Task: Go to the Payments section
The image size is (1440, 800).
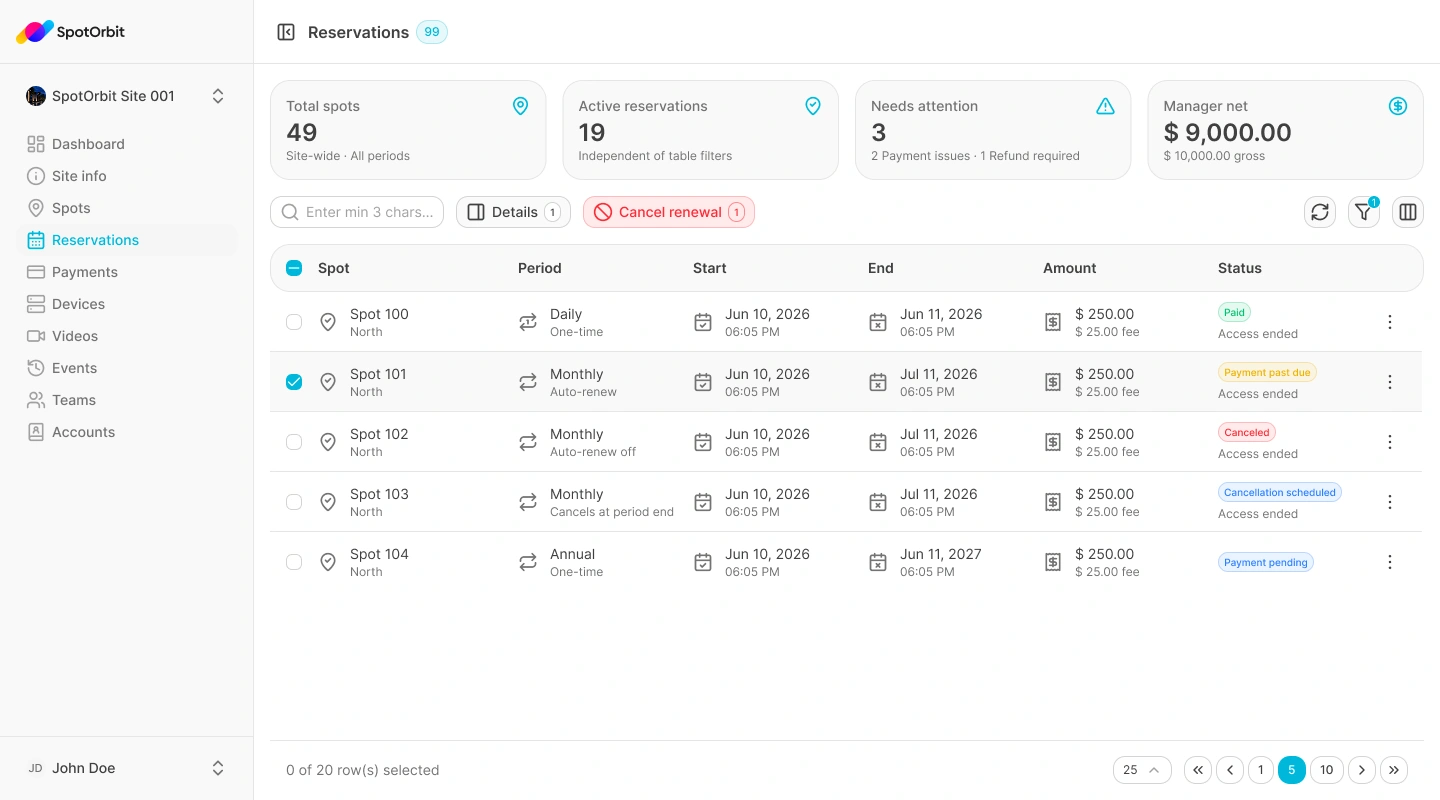Action: point(126,272)
